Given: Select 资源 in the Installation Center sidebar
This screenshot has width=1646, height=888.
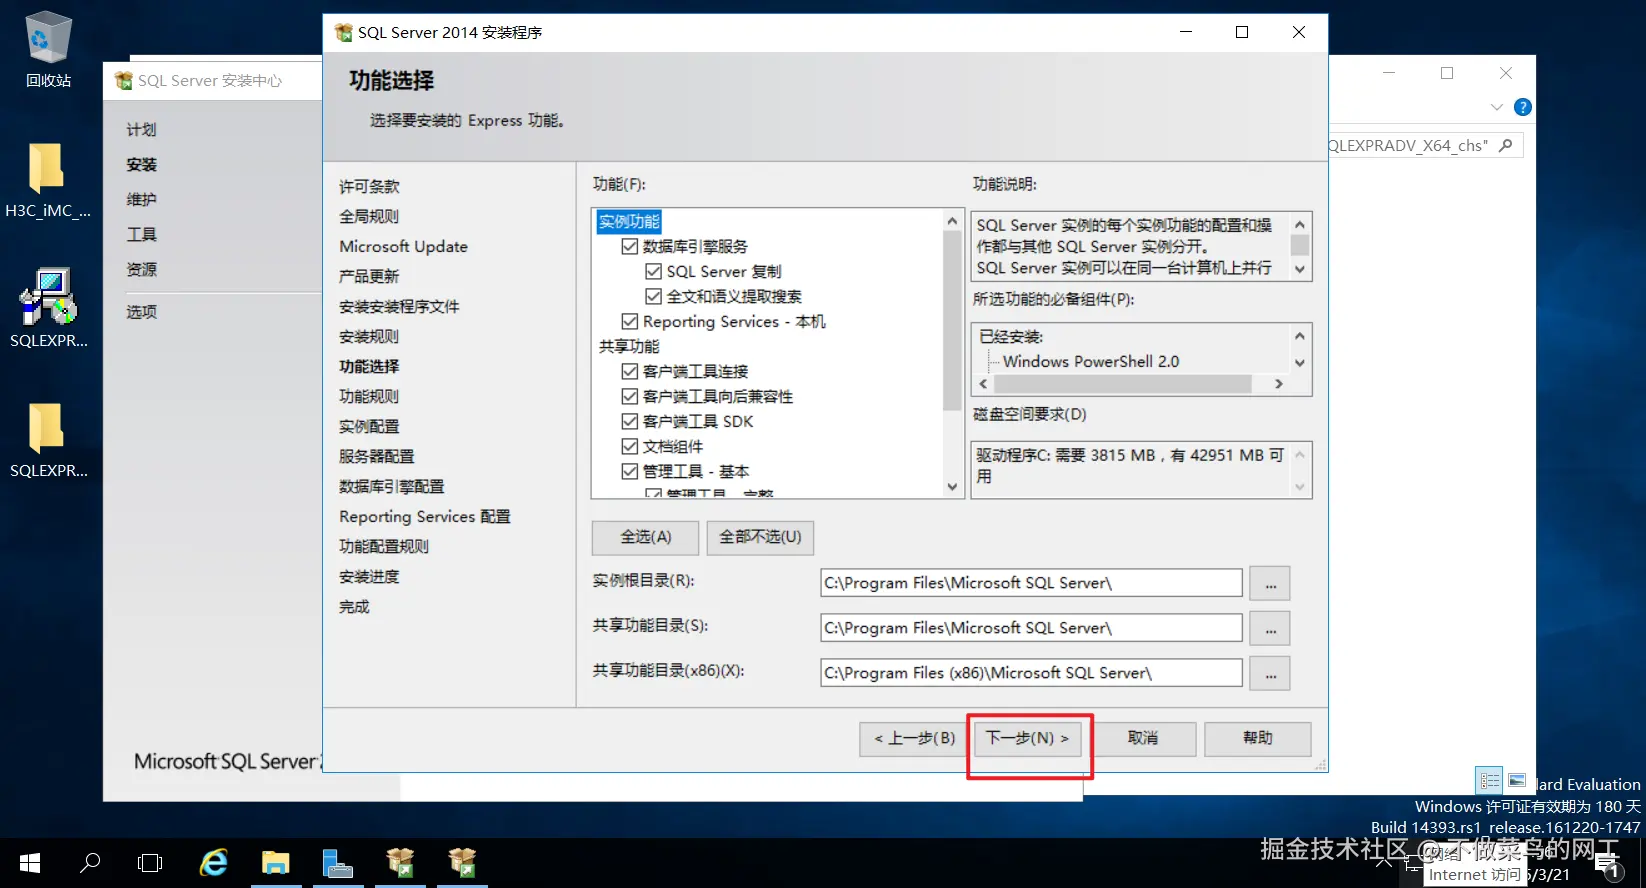Looking at the screenshot, I should [x=141, y=269].
